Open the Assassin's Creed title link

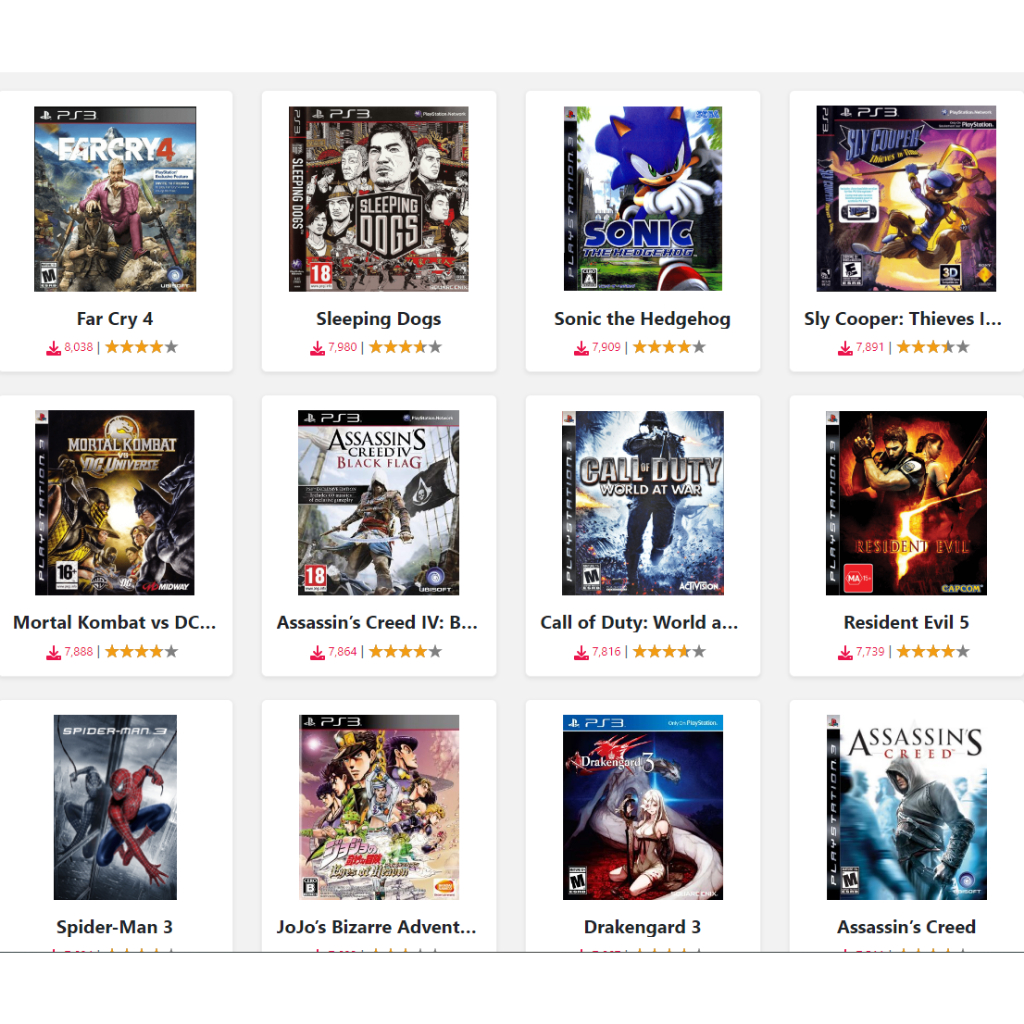pyautogui.click(x=906, y=927)
